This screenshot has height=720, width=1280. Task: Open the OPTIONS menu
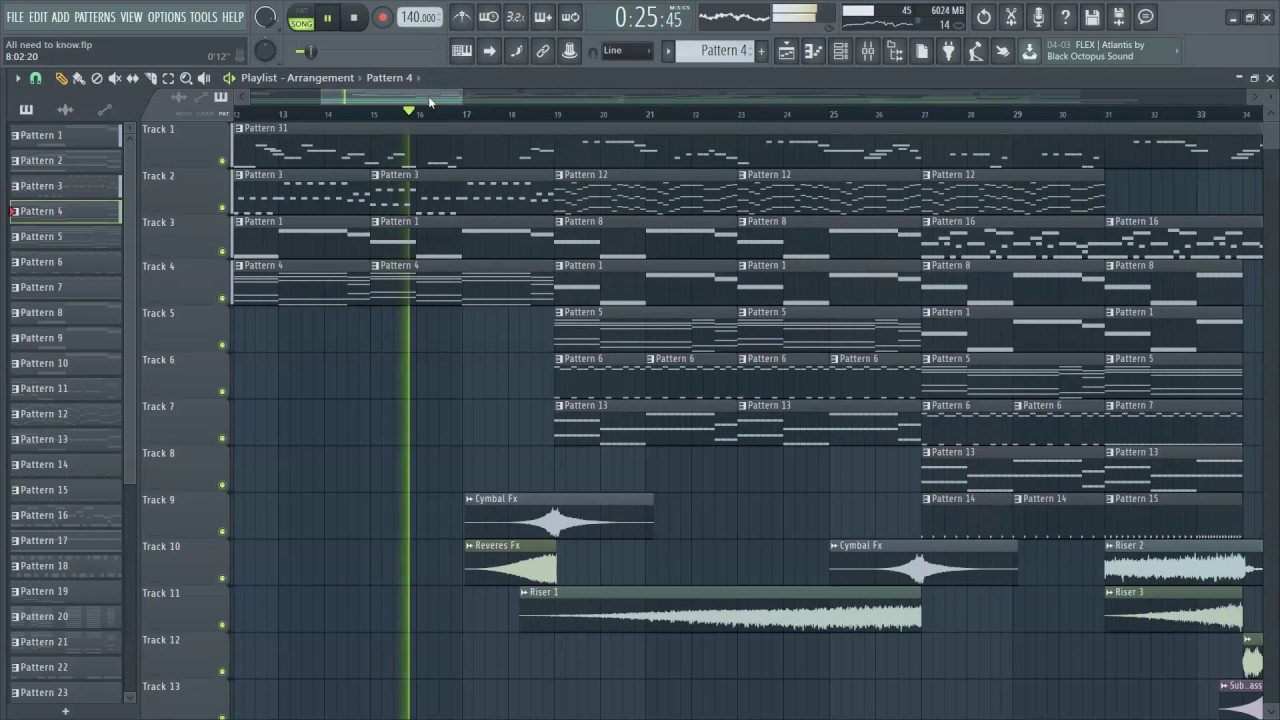tap(167, 17)
